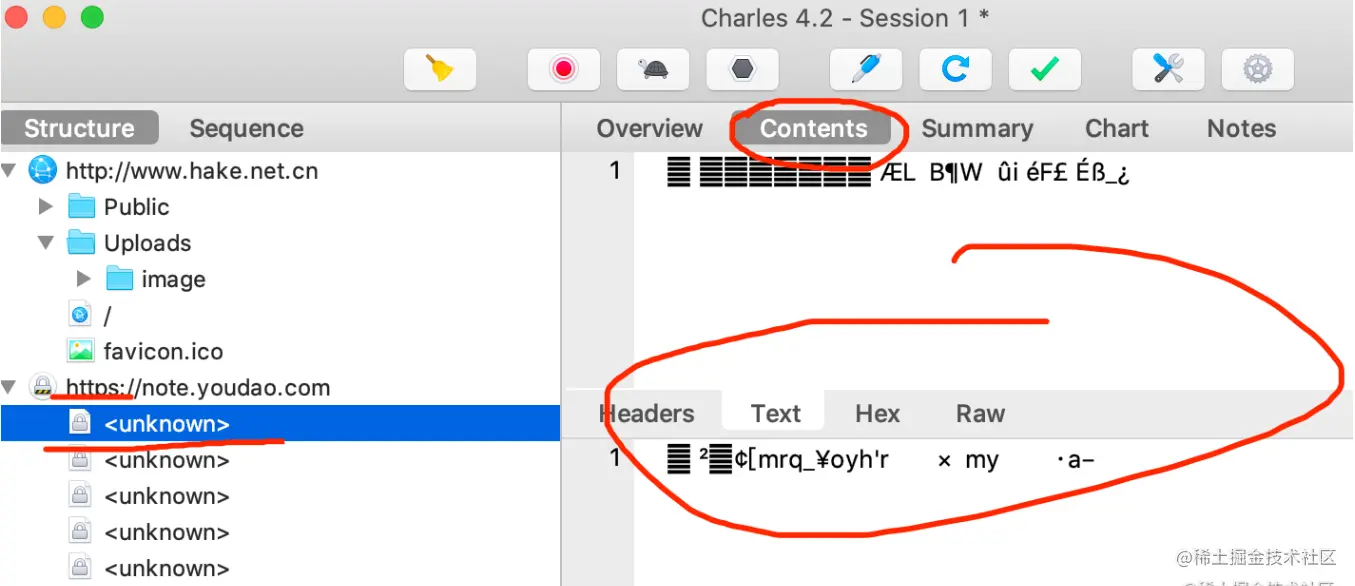Select the Raw response tab
The height and width of the screenshot is (586, 1355).
(x=980, y=414)
